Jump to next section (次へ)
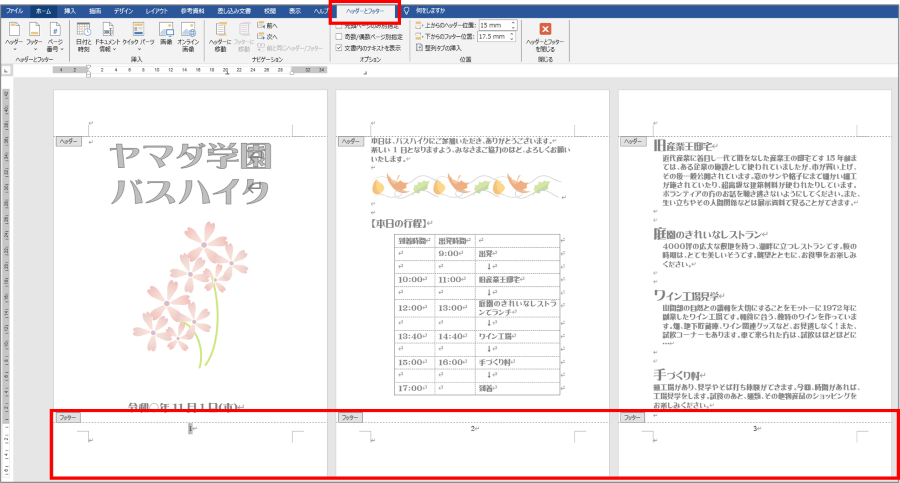Viewport: 900px width, 483px height. coord(267,36)
